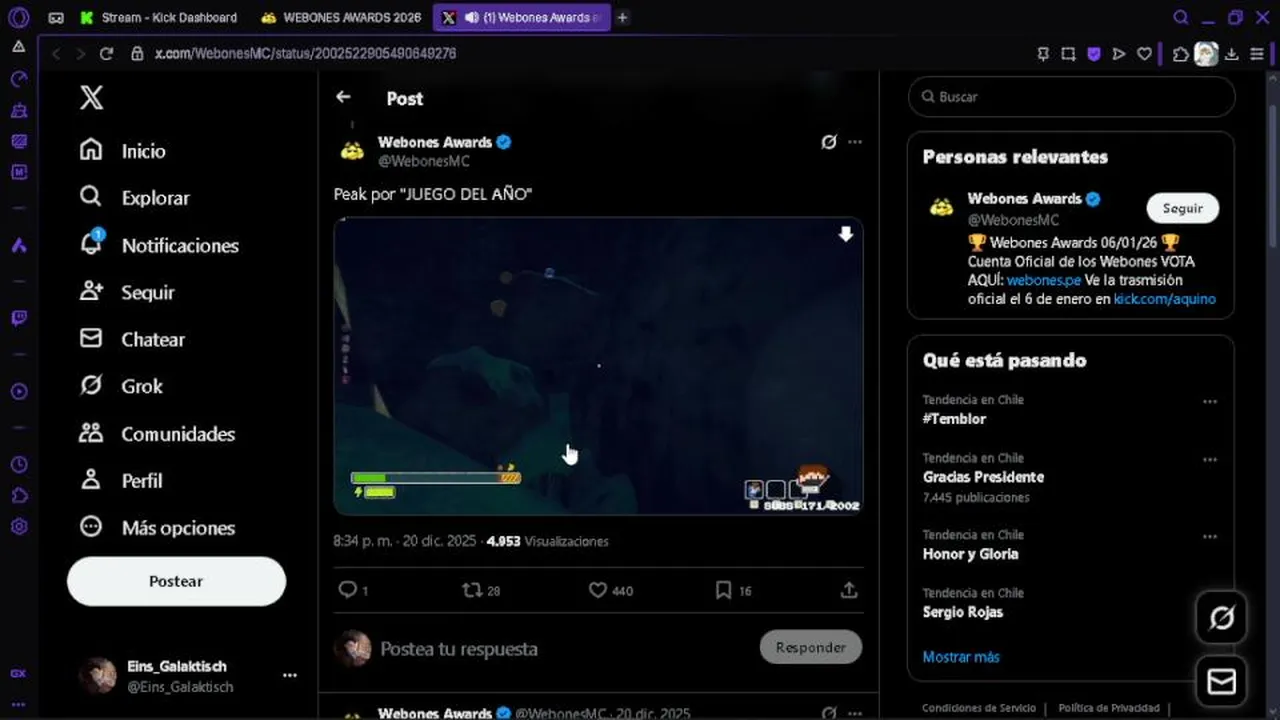1280x720 pixels.
Task: Open History clock icon in Opera sidebar
Action: 18,465
